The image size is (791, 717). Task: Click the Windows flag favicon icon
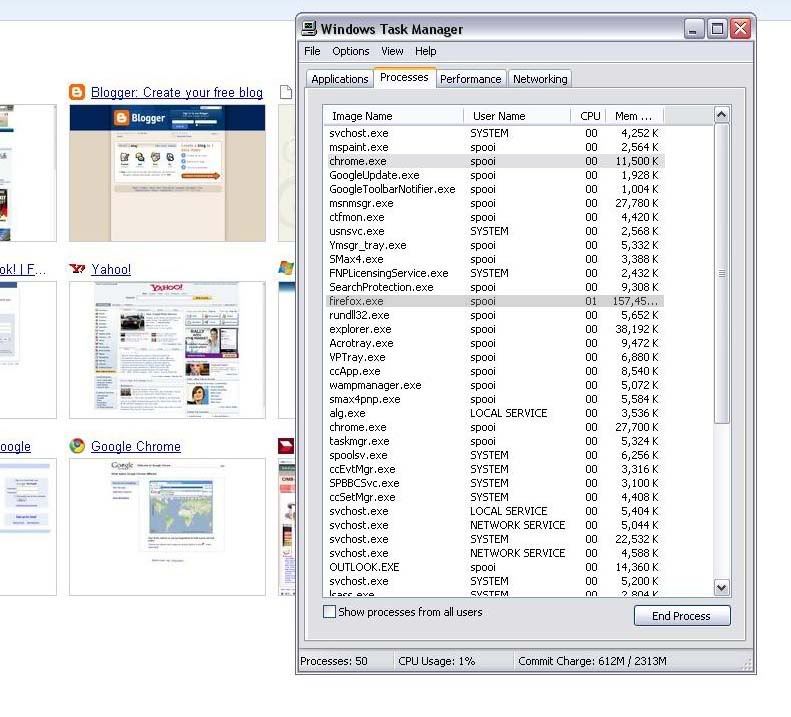[x=287, y=268]
